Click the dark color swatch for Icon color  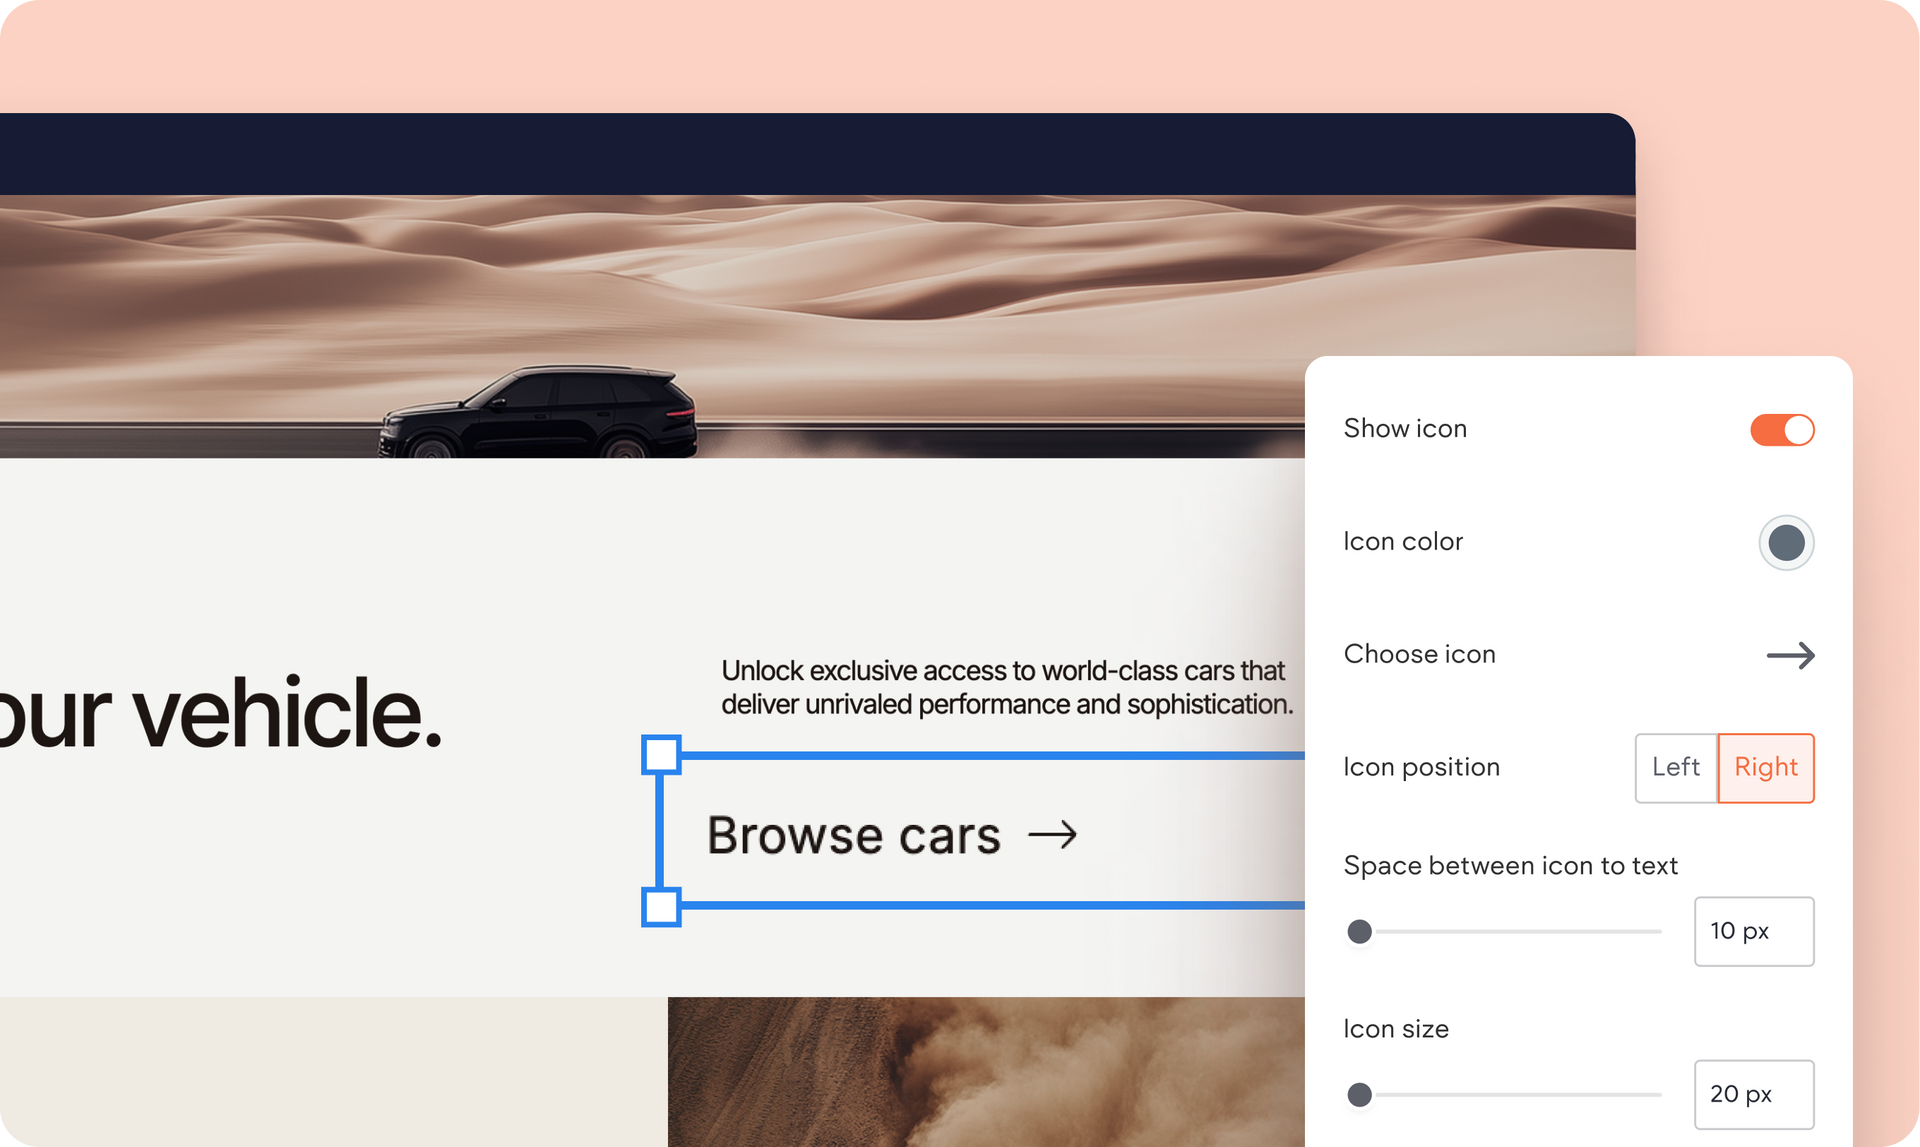[x=1788, y=542]
